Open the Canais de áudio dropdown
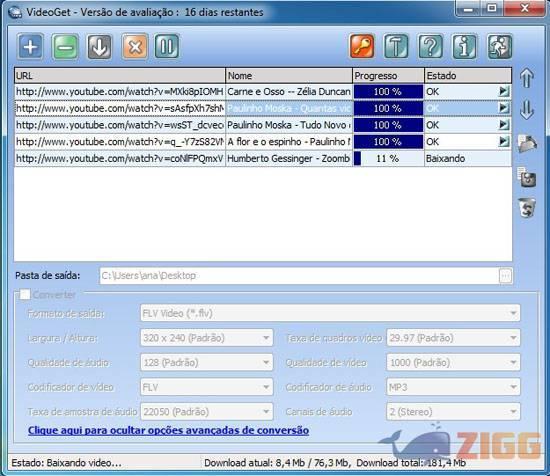This screenshot has height=476, width=550. (453, 412)
